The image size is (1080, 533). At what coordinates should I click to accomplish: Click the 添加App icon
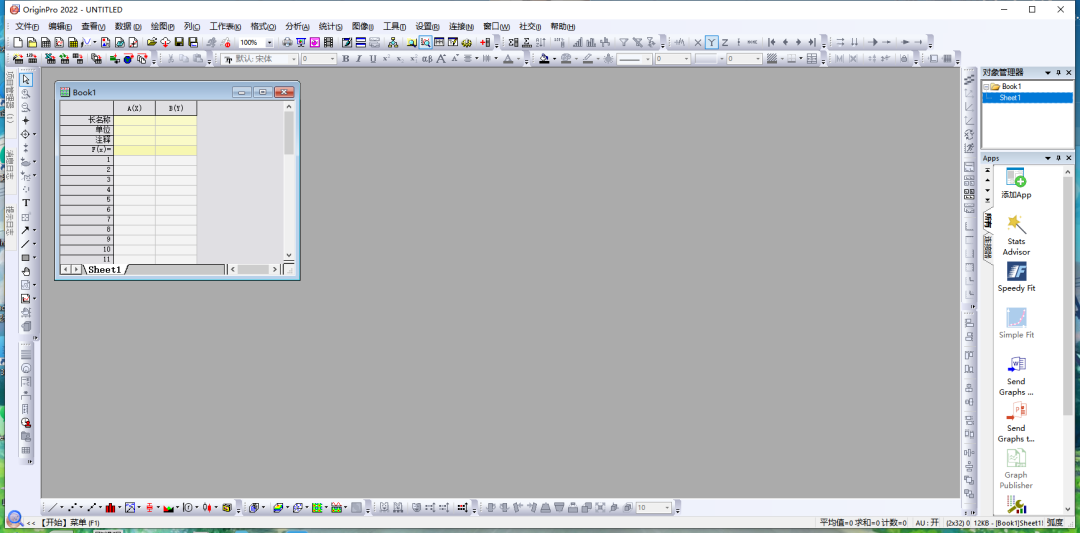click(x=1016, y=183)
